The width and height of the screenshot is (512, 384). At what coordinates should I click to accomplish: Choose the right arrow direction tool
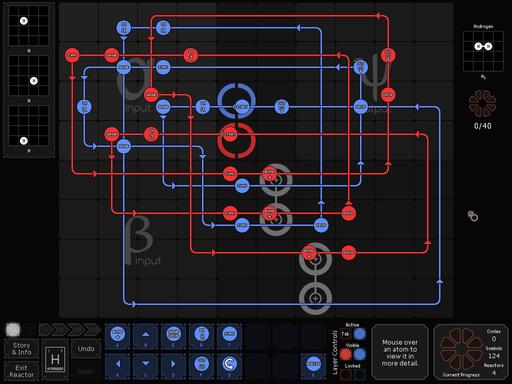tap(173, 364)
